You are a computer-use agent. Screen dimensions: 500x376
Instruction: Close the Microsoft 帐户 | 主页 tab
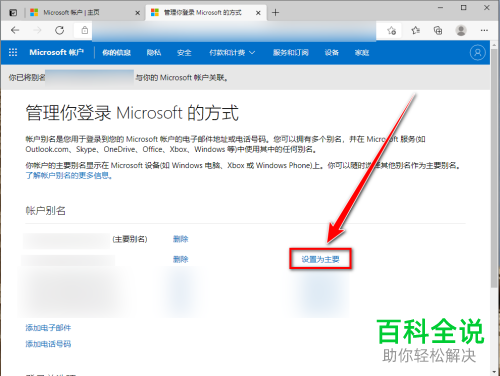click(x=137, y=13)
